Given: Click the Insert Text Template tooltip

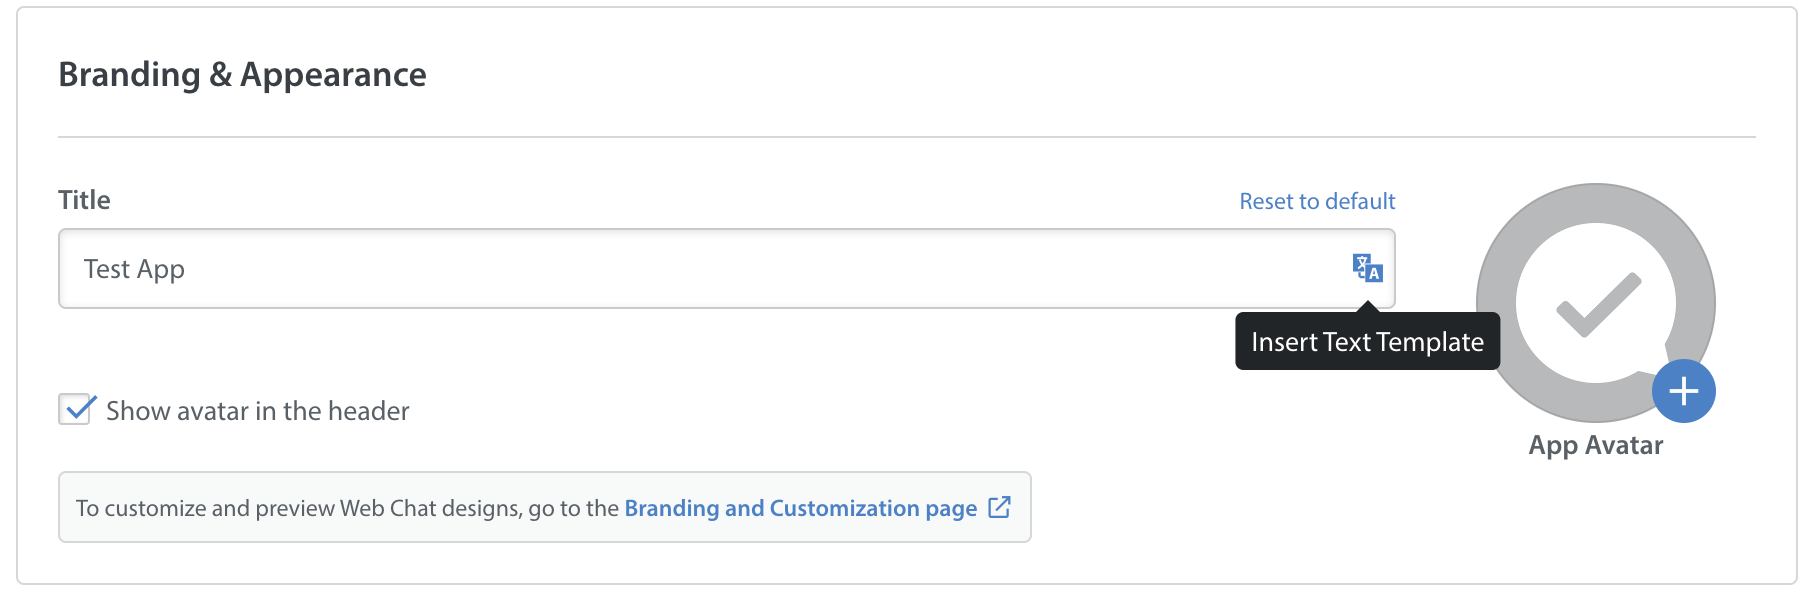Looking at the screenshot, I should coord(1367,342).
